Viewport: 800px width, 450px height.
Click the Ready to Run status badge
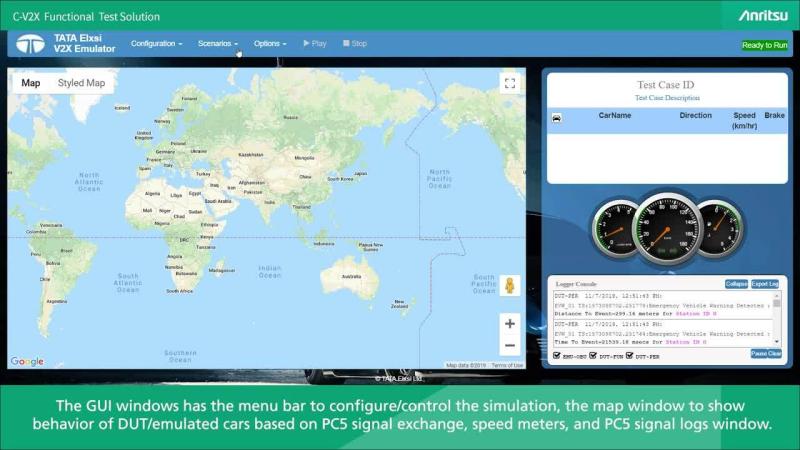[x=764, y=45]
